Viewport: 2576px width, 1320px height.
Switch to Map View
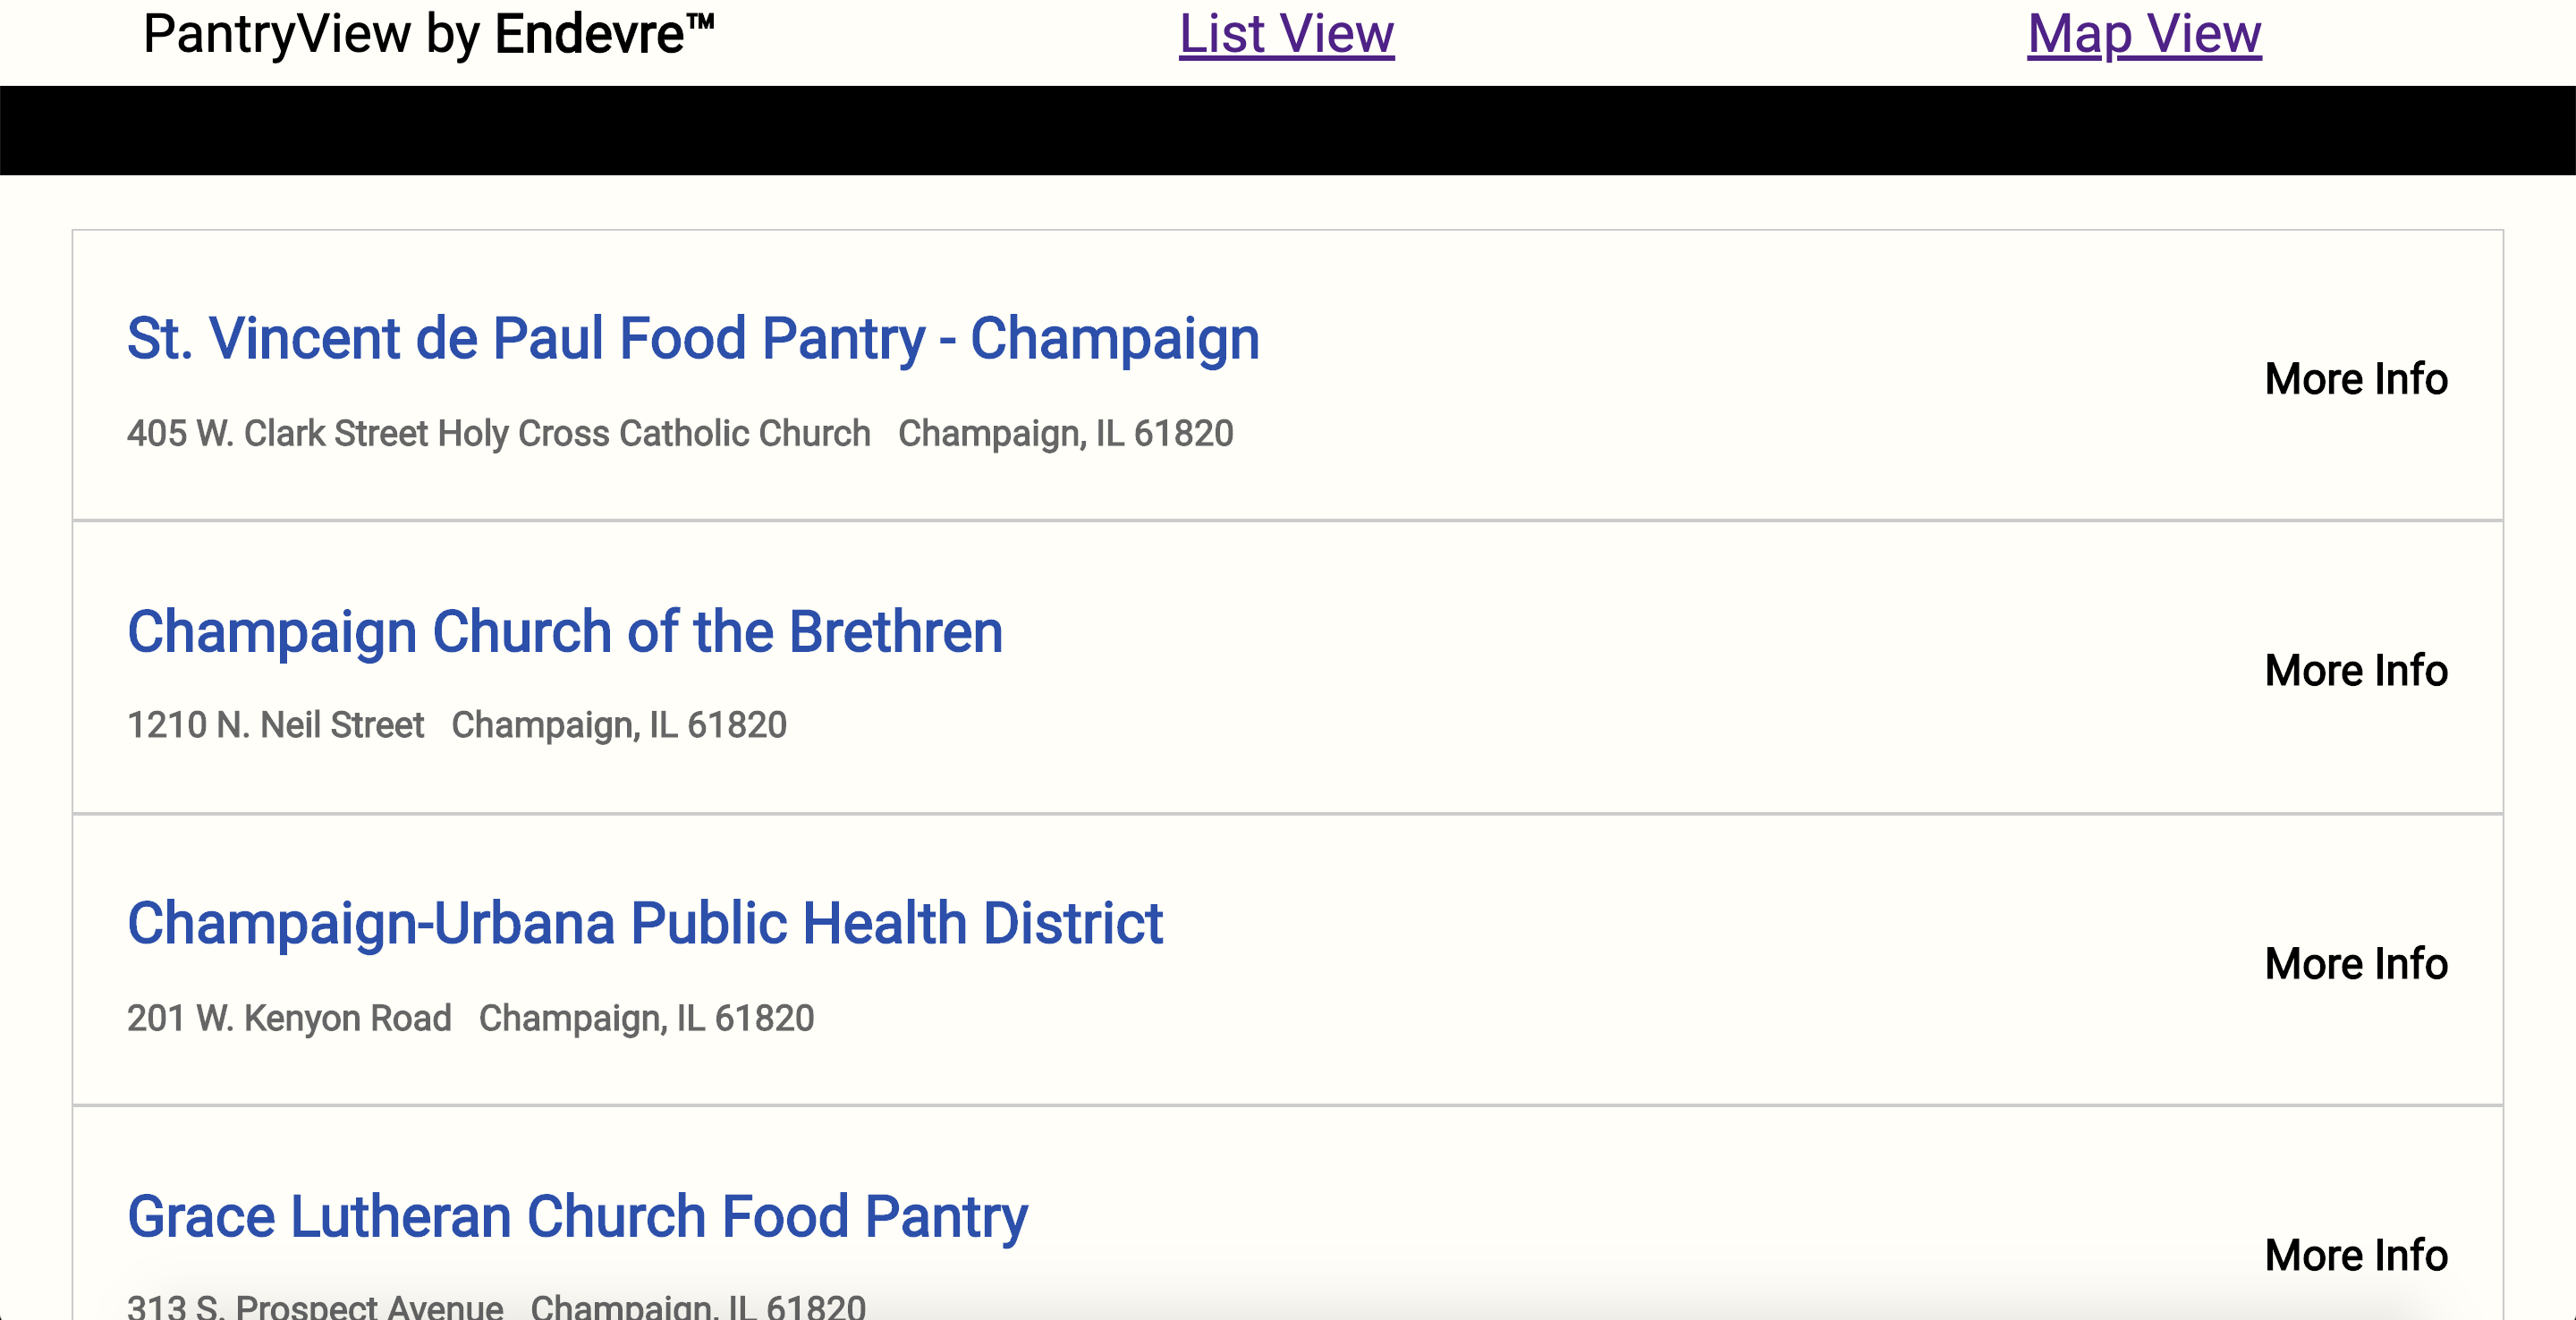tap(2144, 34)
